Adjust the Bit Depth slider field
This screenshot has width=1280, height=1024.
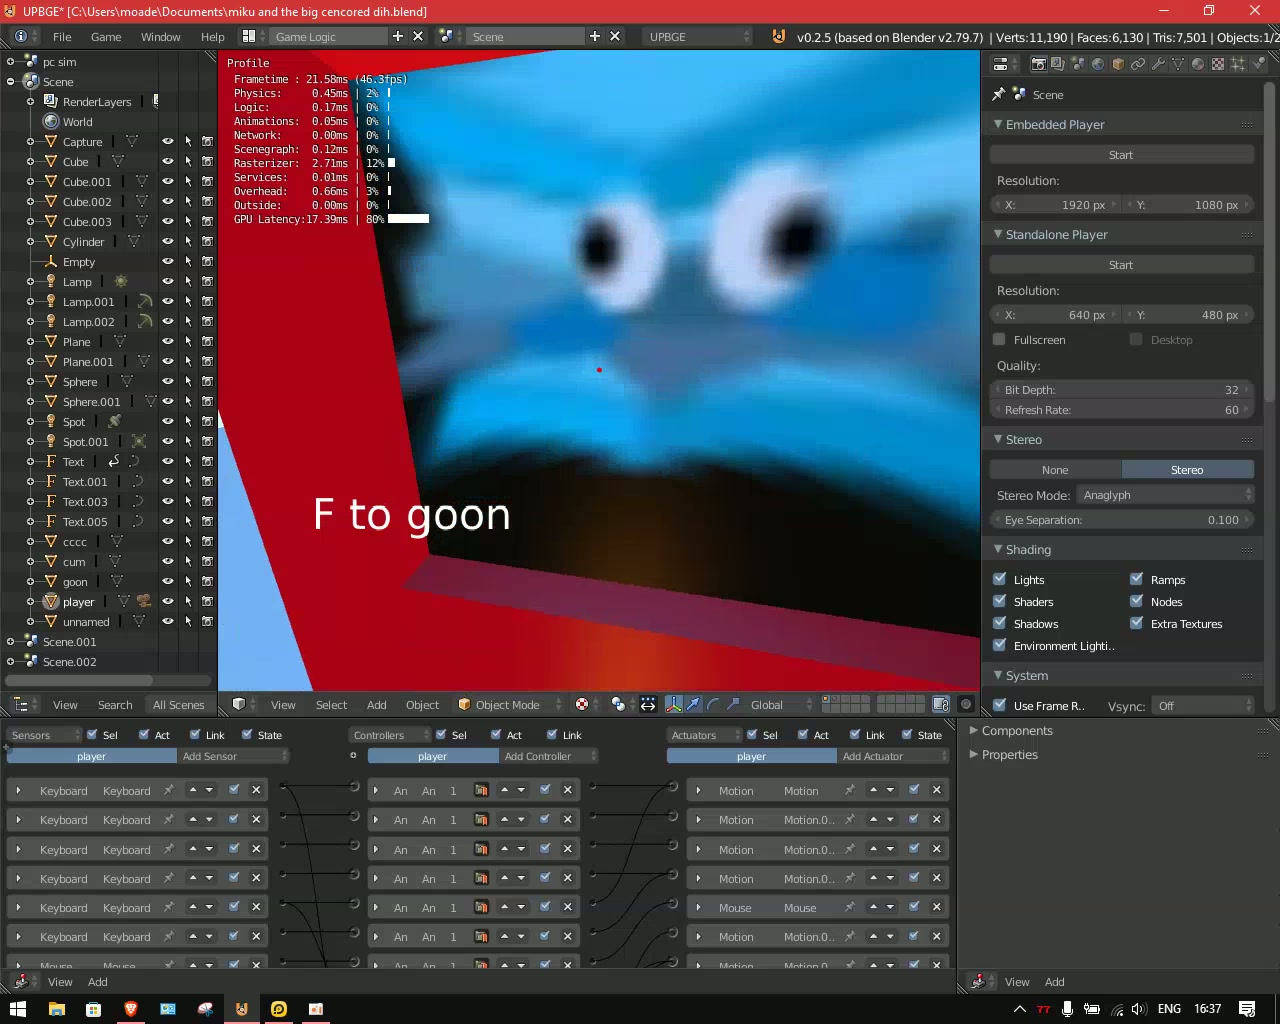[1122, 390]
